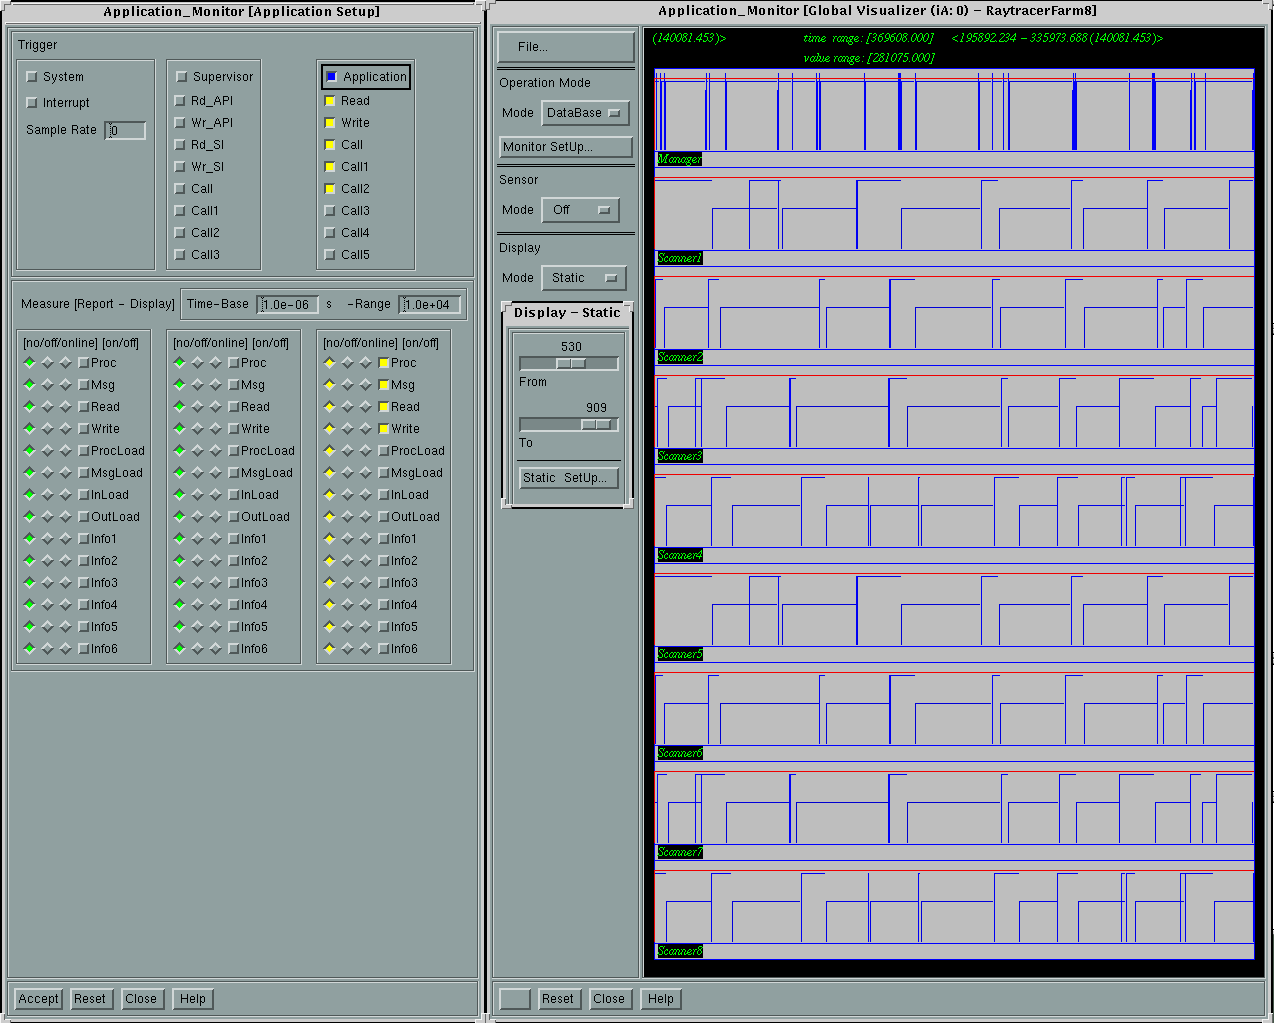
Task: Select the Scanner2 trace label
Action: 680,358
